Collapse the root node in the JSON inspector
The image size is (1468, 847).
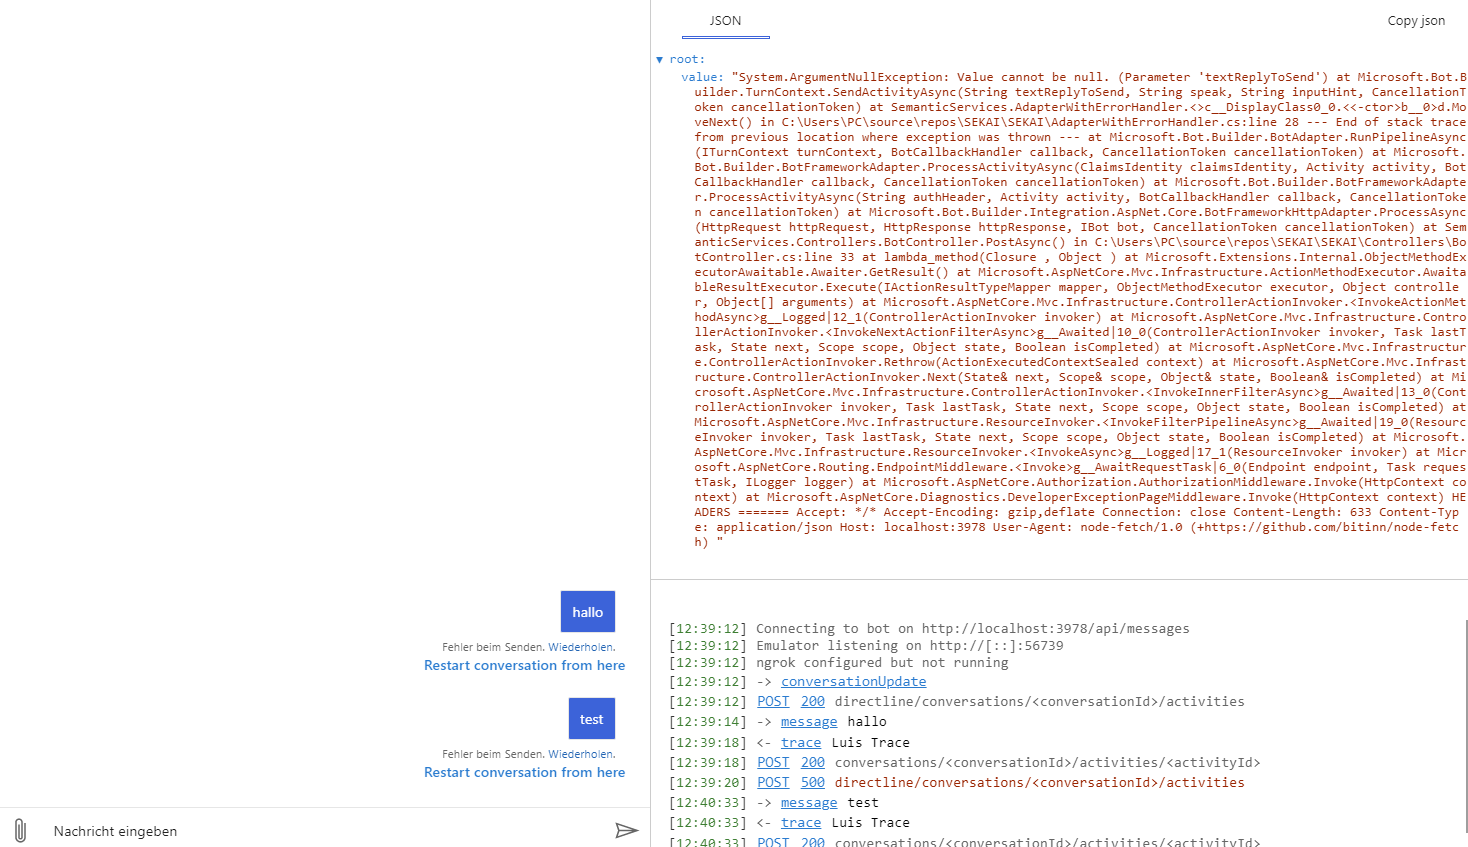pos(660,59)
